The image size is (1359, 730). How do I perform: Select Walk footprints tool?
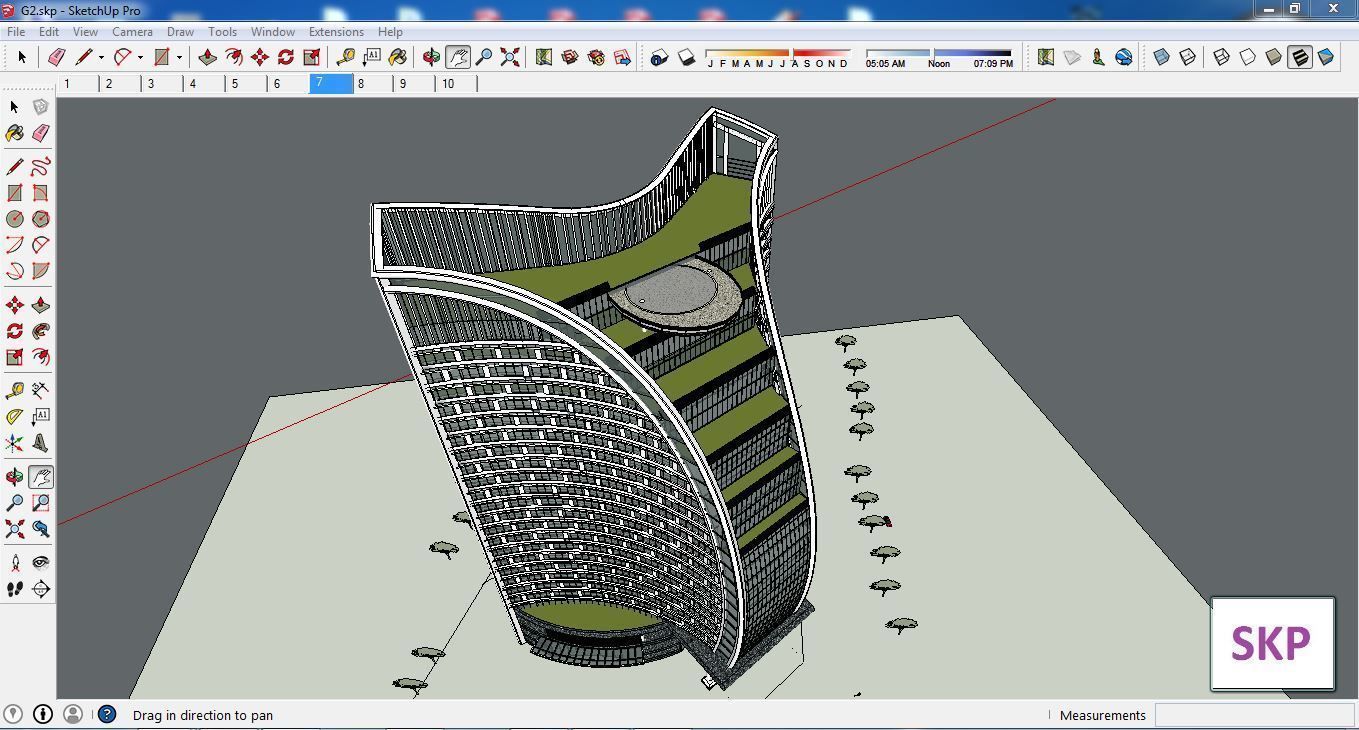click(15, 588)
